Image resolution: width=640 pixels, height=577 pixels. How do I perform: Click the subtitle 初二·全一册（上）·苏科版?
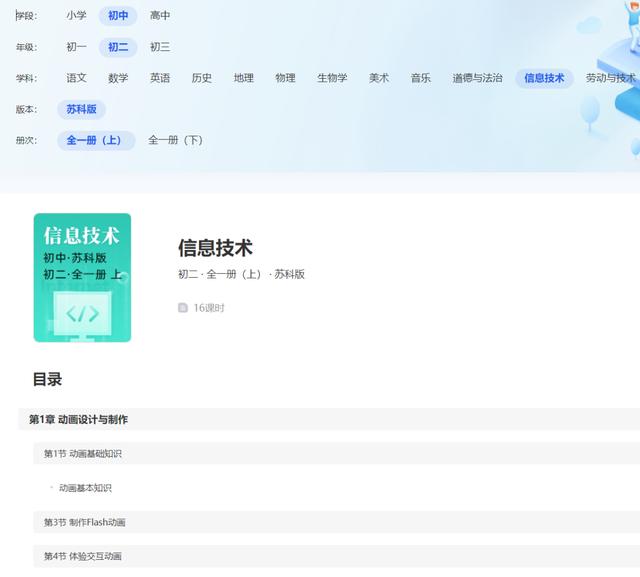[241, 274]
